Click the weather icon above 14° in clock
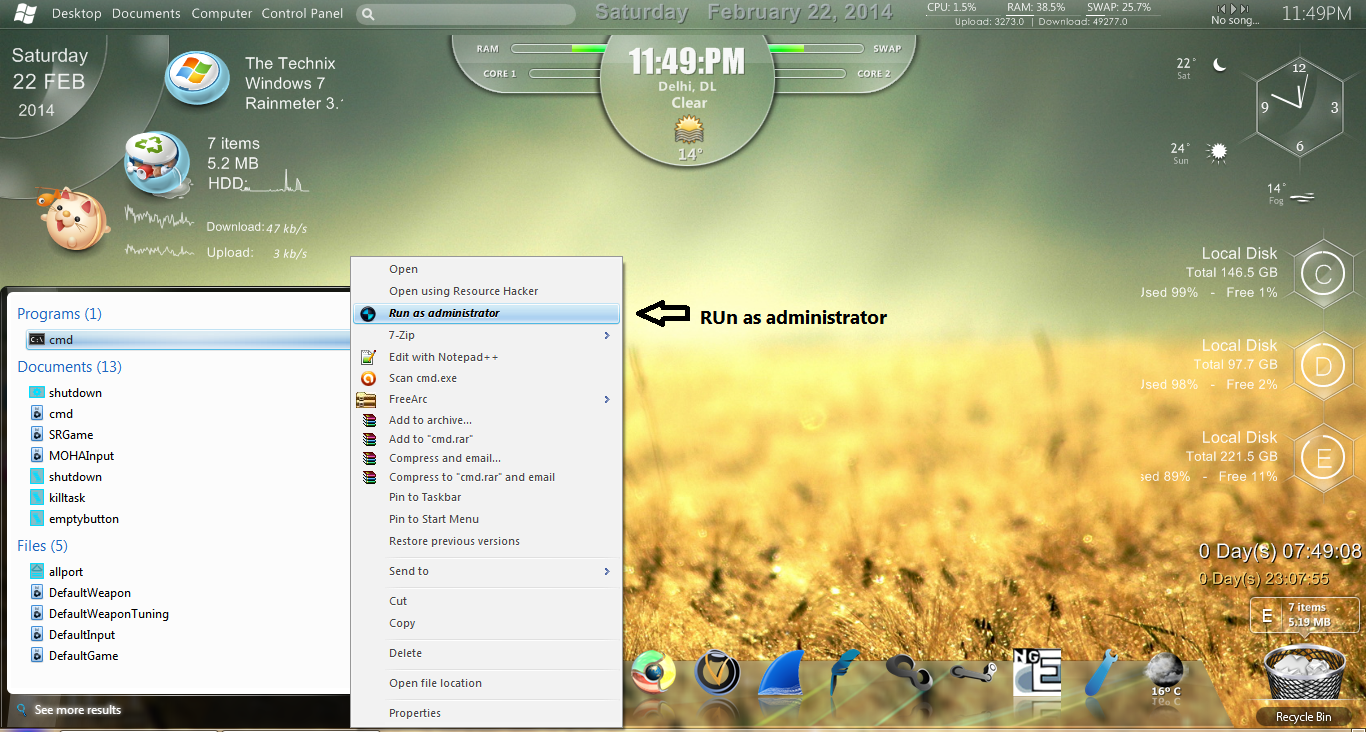Screen dimensions: 1366x732 pos(689,130)
